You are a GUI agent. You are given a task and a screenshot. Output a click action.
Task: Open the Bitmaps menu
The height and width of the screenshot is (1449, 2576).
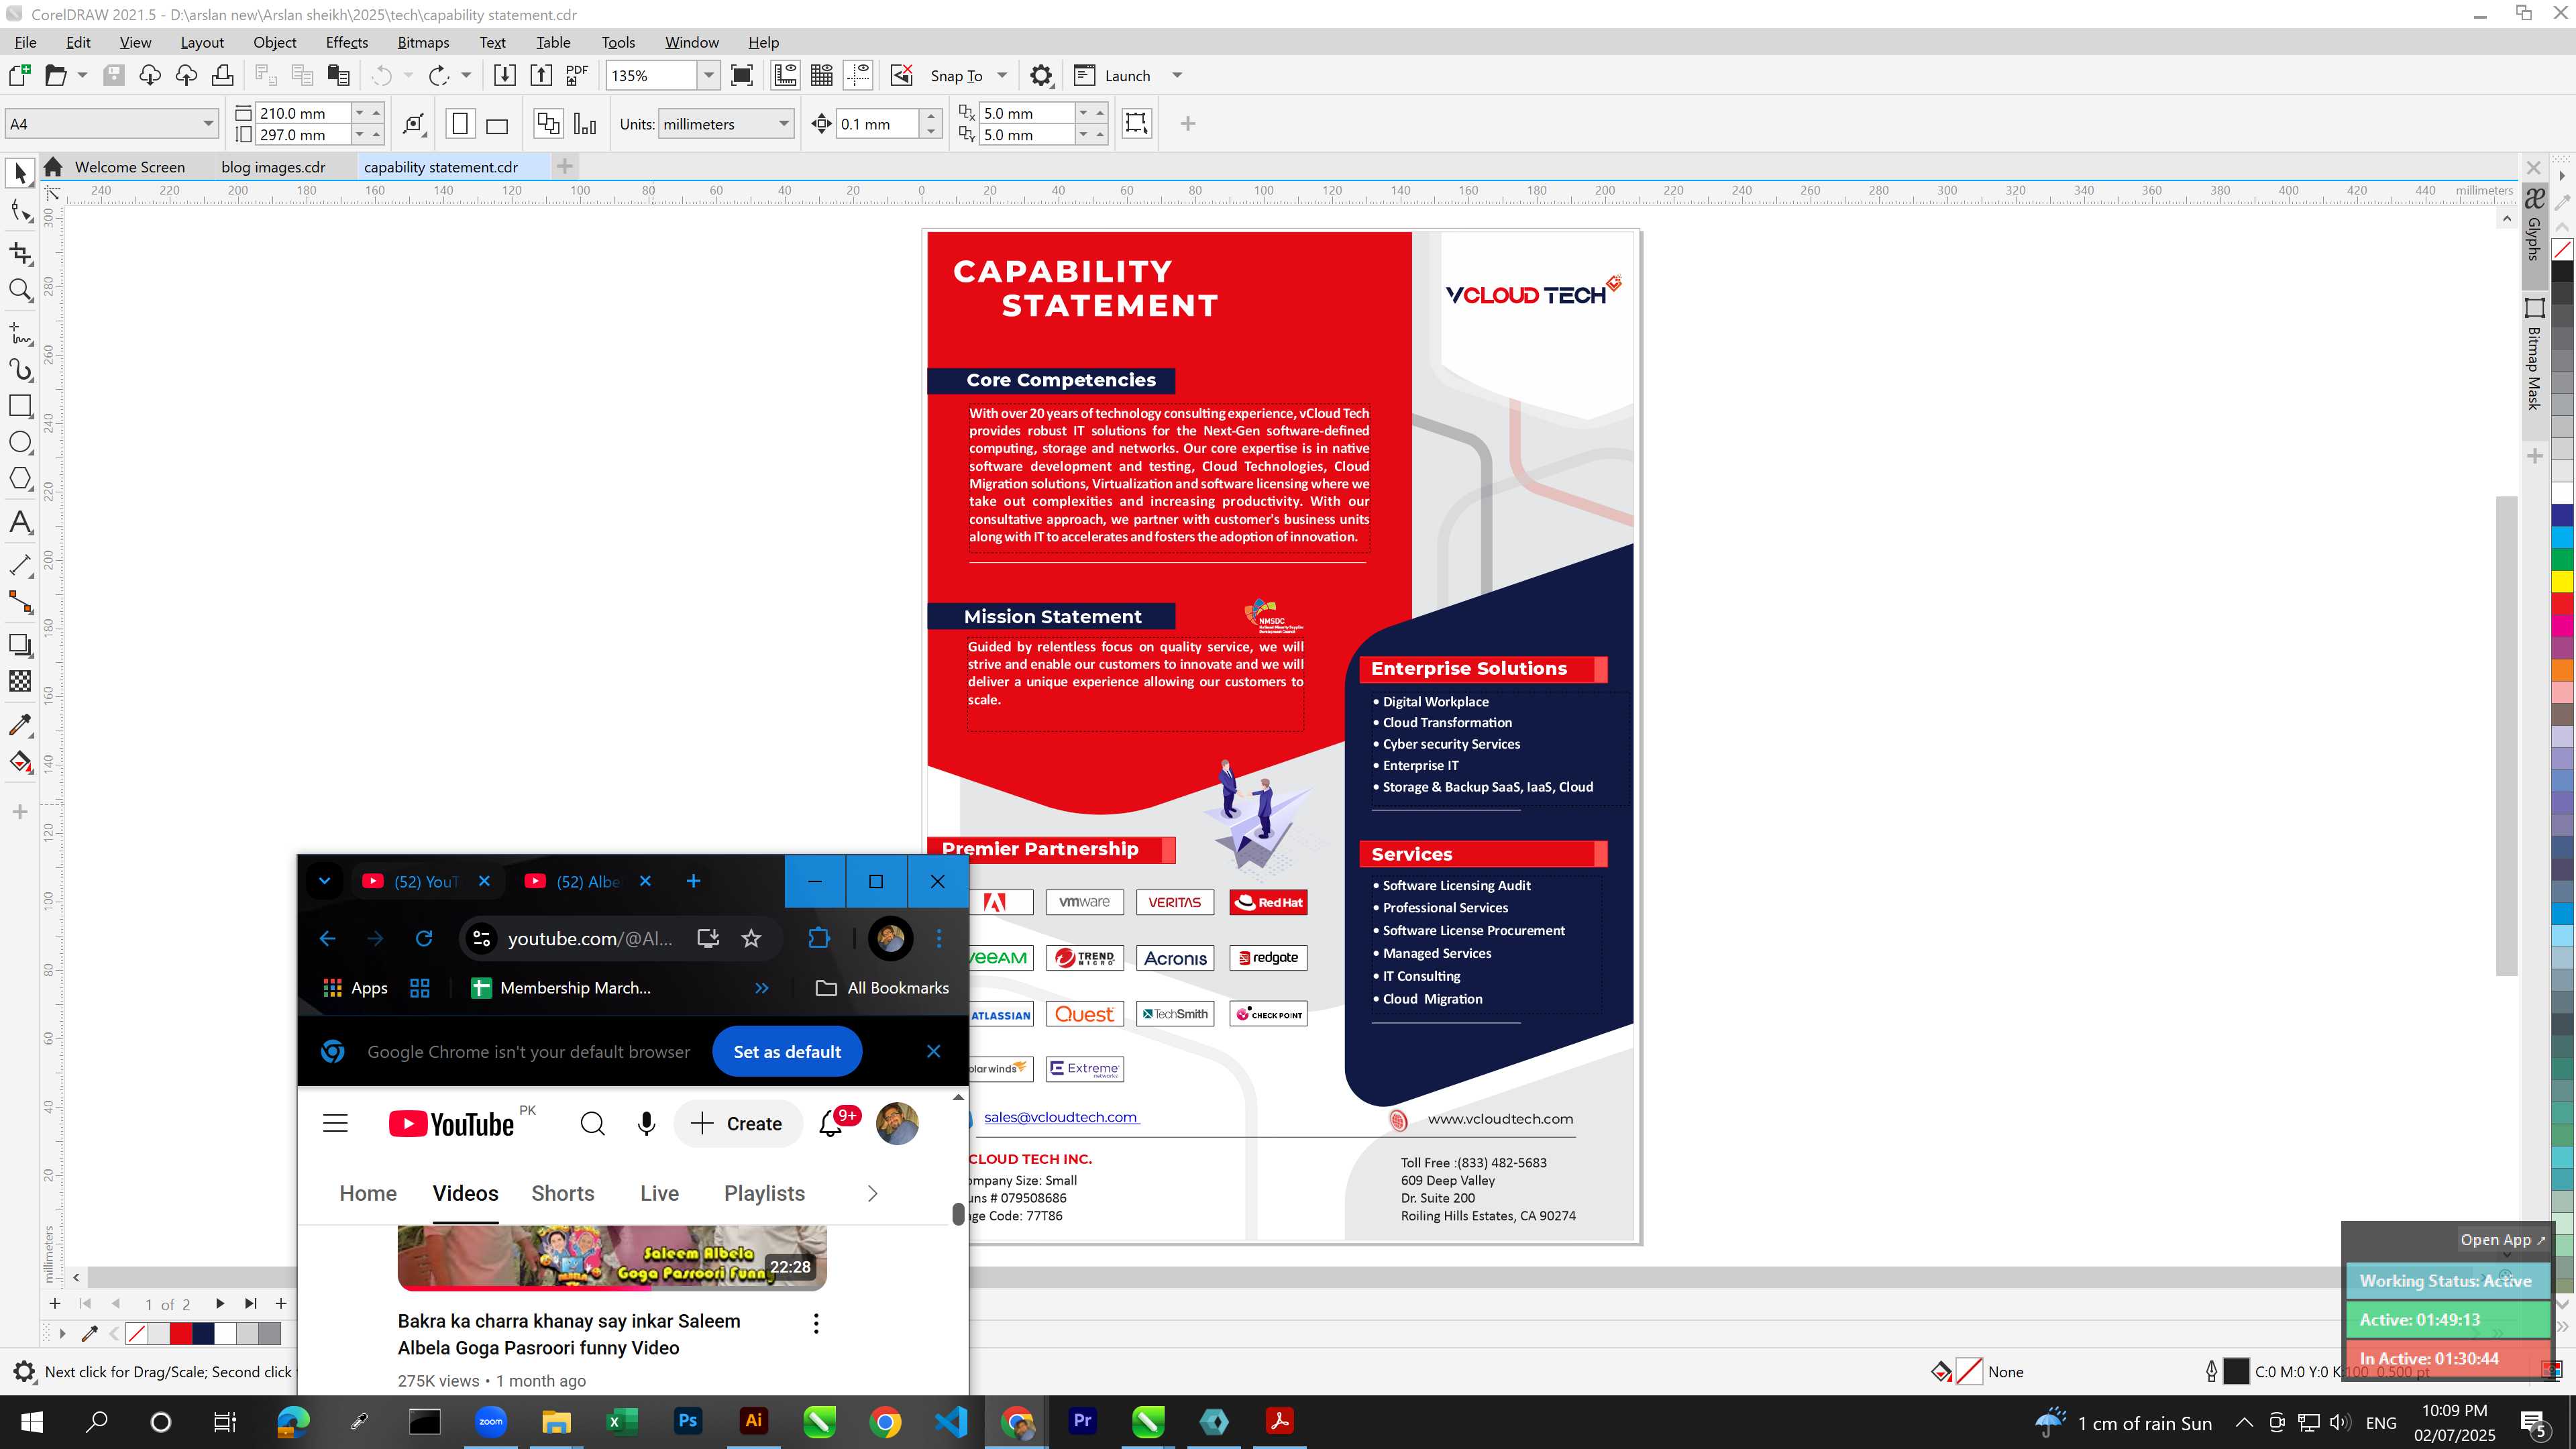point(423,42)
